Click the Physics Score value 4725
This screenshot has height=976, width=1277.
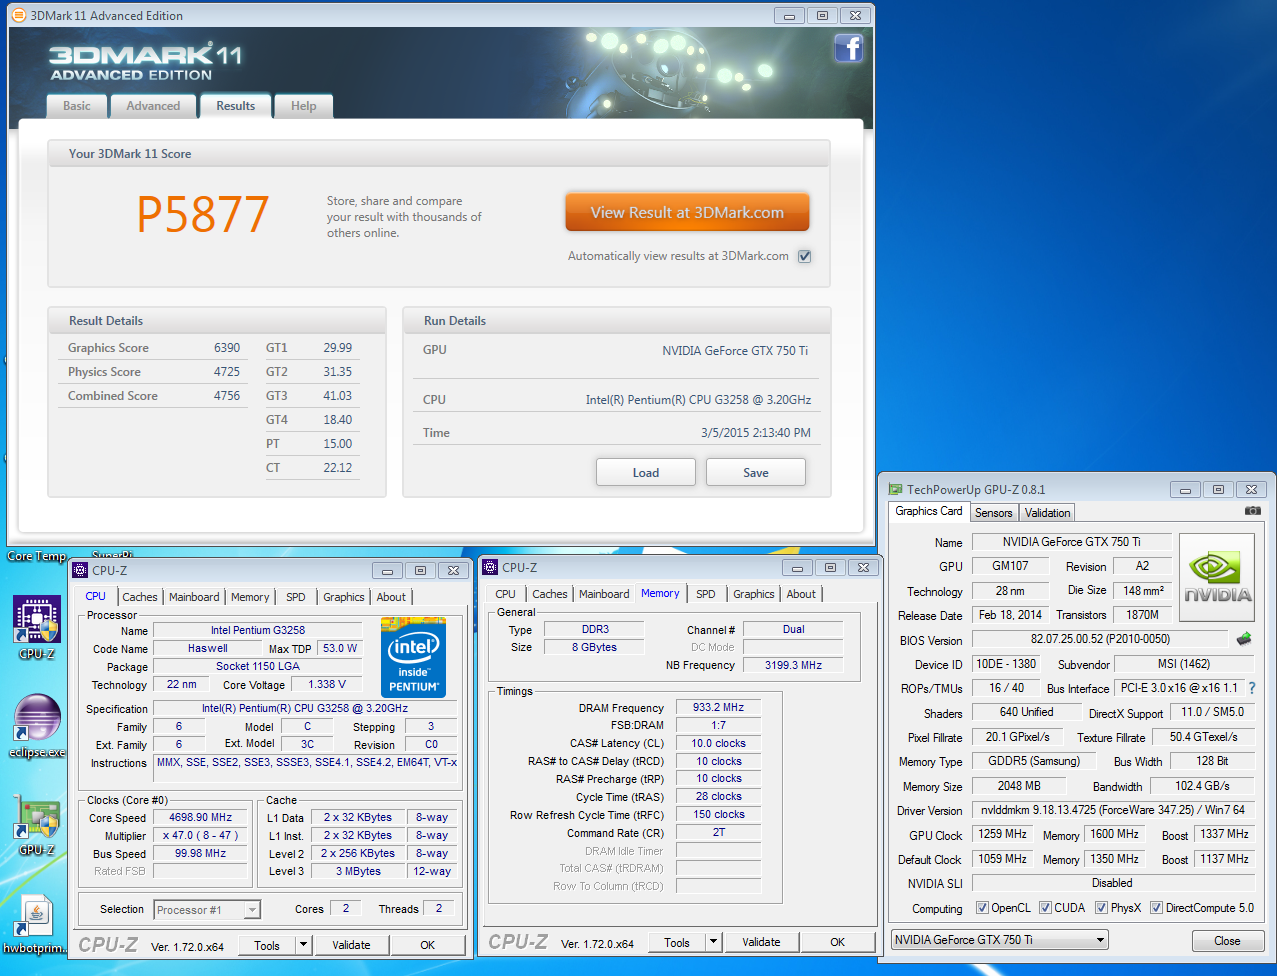click(x=227, y=372)
